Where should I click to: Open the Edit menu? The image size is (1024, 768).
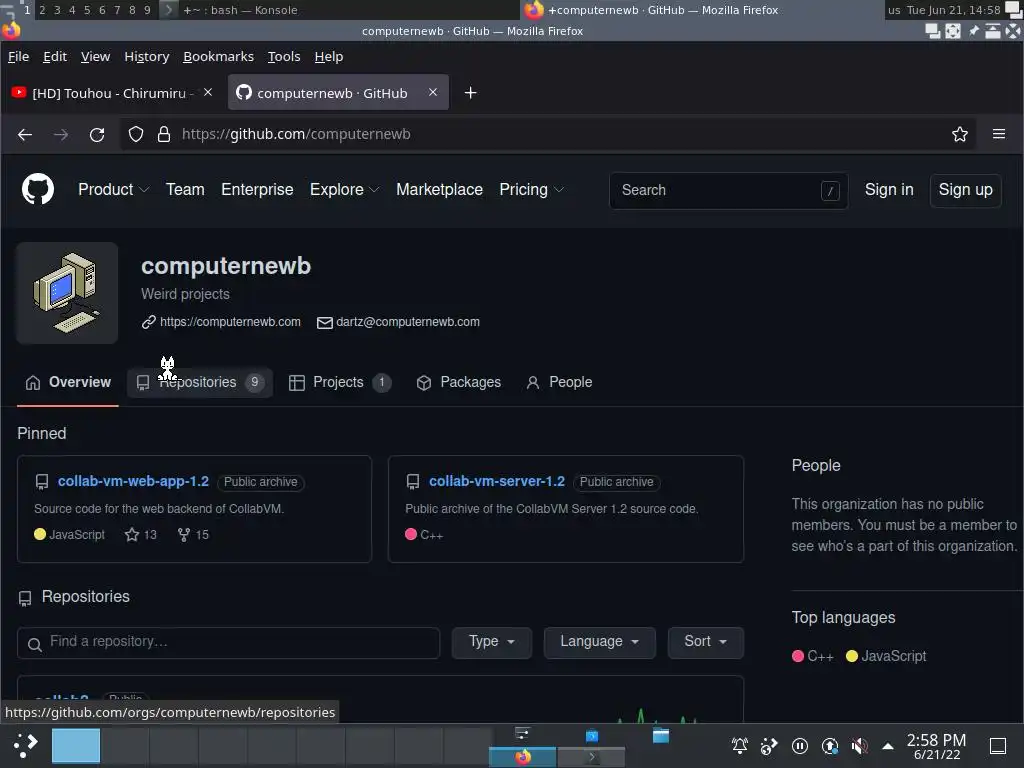[x=55, y=57]
